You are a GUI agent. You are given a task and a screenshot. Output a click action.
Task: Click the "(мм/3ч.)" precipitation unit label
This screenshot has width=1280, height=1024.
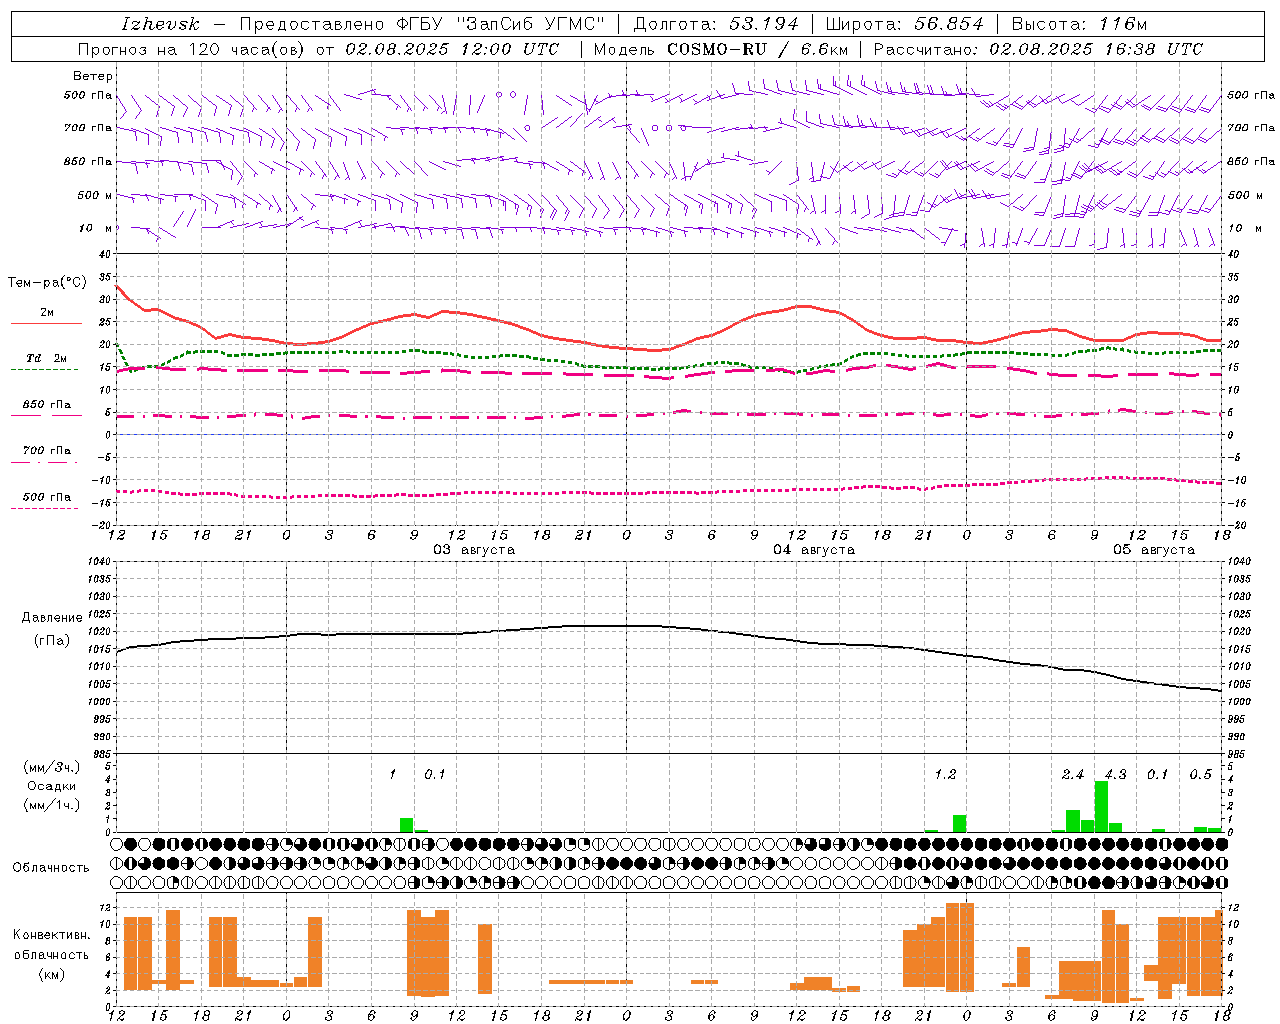click(x=52, y=767)
